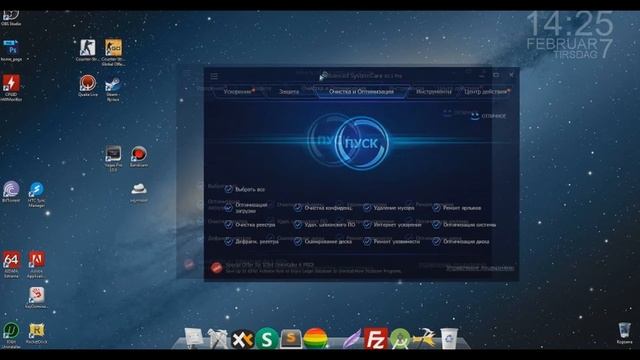Toggle the Сканирование диска checkbox
Screen dimensions: 640x360
(x=298, y=241)
